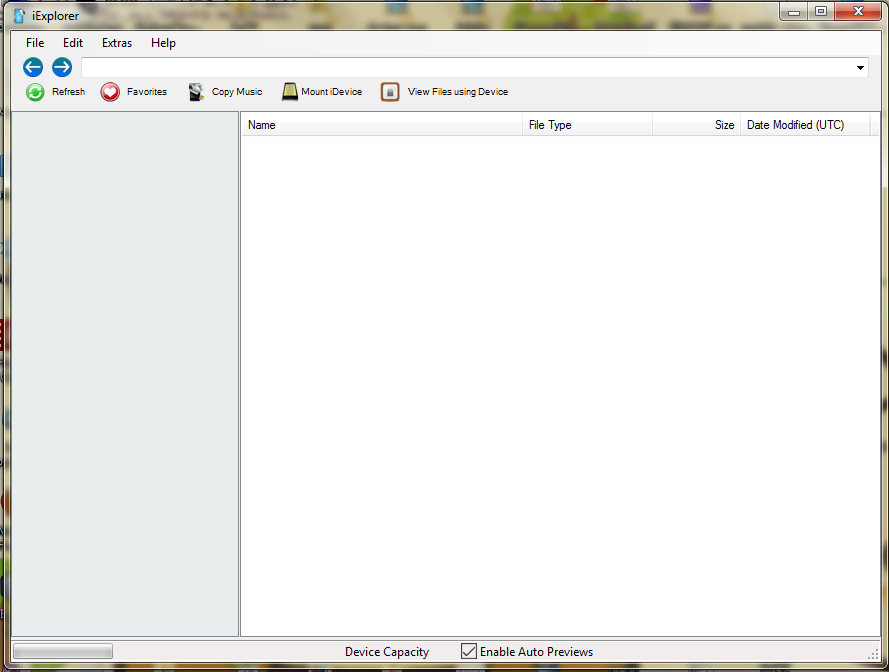The image size is (889, 672).
Task: Click the Mount iDevice drive icon
Action: coord(290,92)
